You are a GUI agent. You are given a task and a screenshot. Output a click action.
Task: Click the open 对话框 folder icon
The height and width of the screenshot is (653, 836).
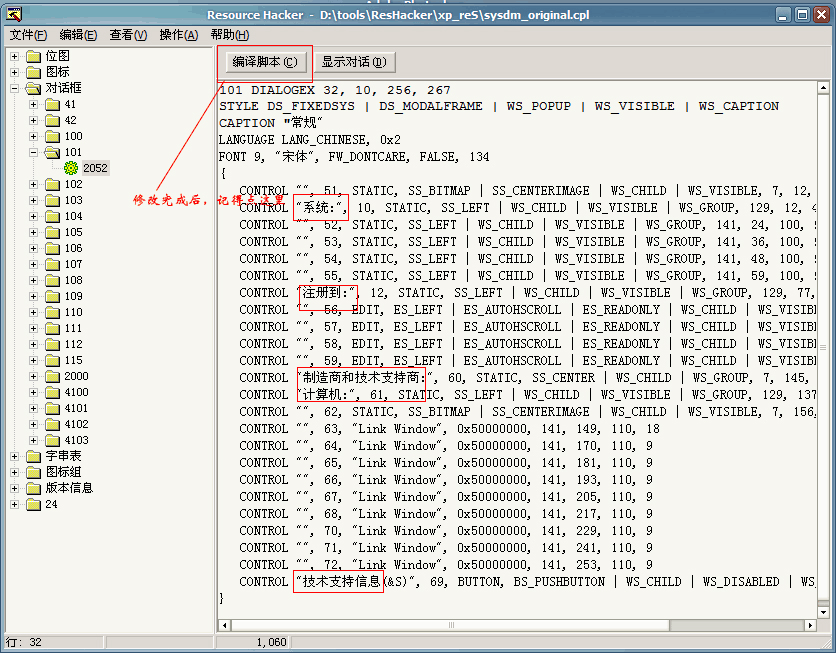pos(34,88)
